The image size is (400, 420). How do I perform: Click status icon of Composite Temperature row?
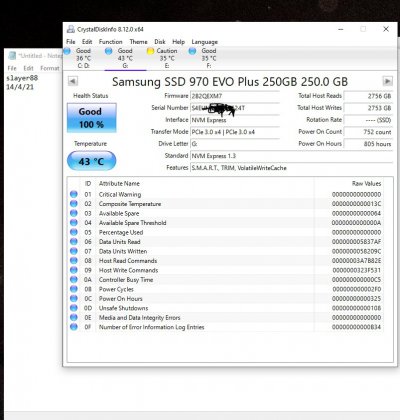[x=74, y=204]
